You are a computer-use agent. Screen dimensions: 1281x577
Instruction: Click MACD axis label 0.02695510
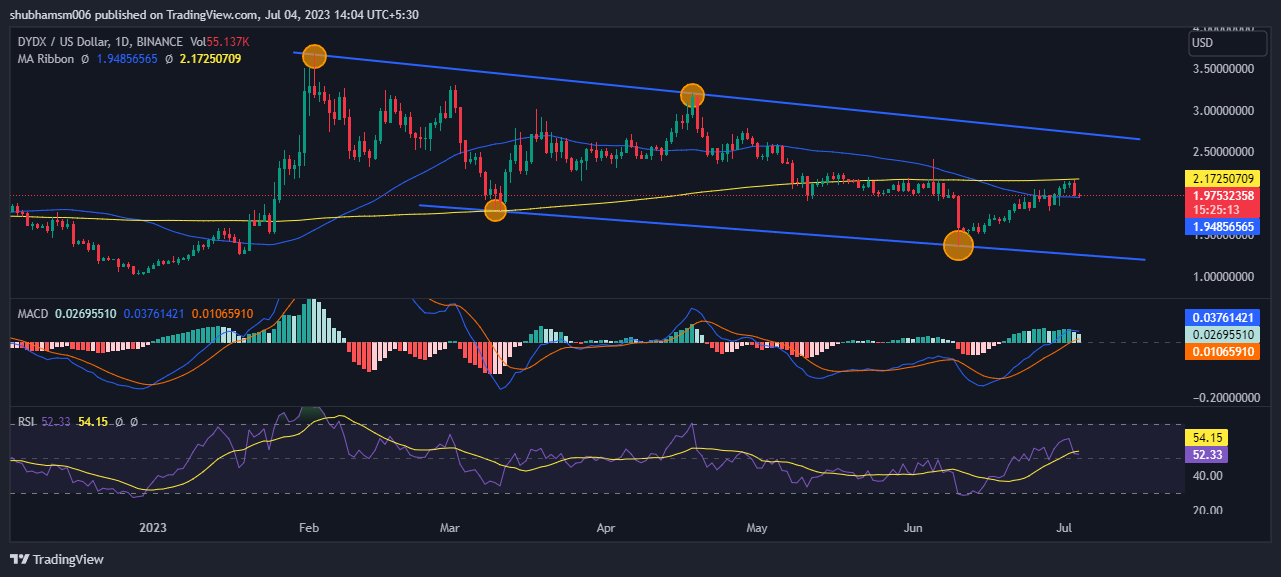pos(1221,334)
